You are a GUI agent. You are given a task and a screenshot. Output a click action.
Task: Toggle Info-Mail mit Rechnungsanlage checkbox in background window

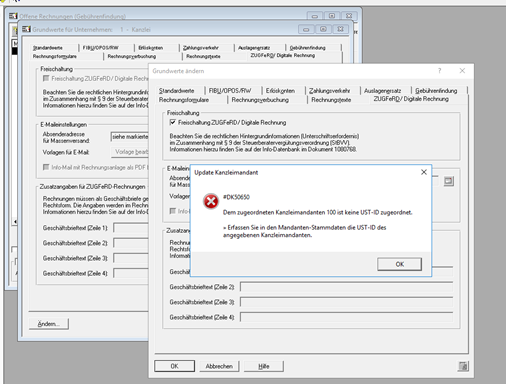[46, 167]
